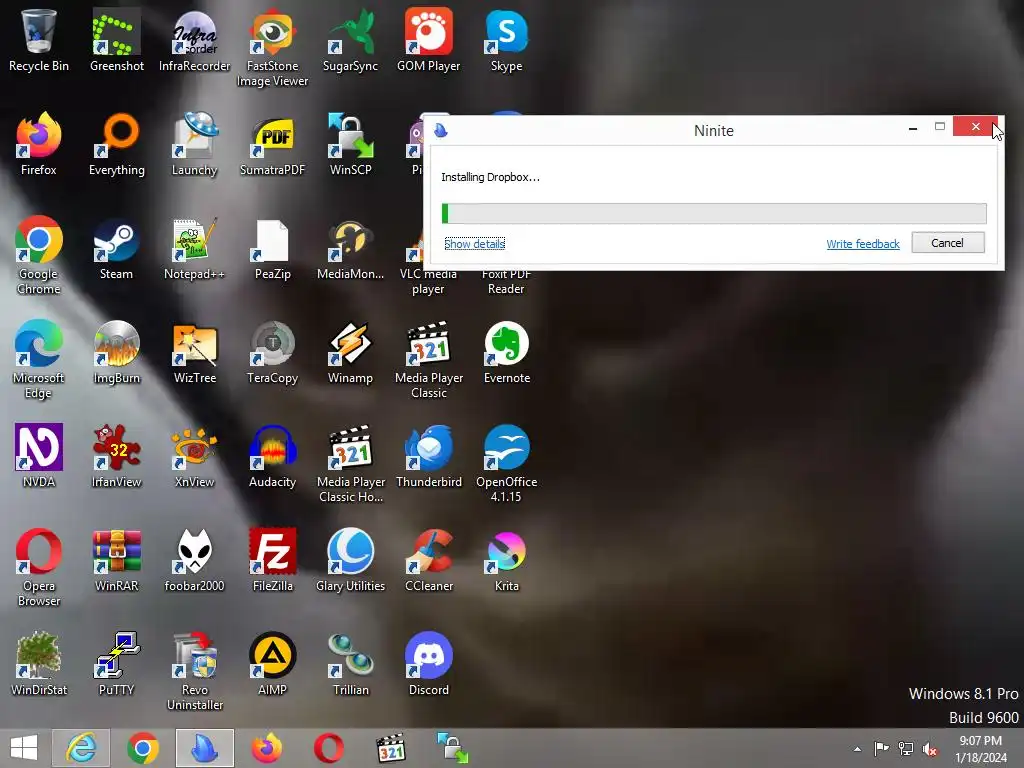Select the Notepad++ desktop shortcut
Image resolution: width=1024 pixels, height=768 pixels.
(195, 249)
